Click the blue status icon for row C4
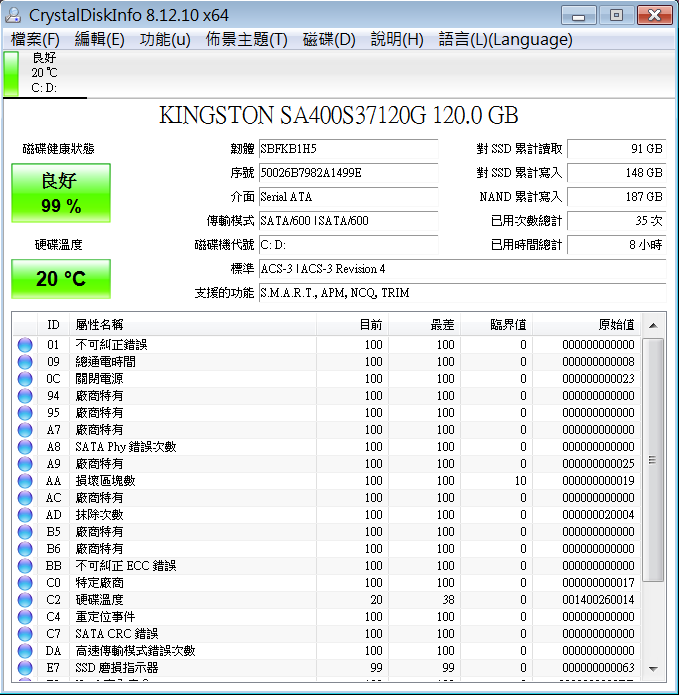Screen dimensions: 679x695 pos(25,617)
